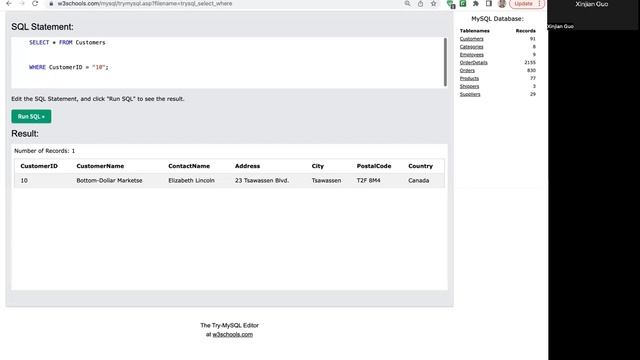Click the address bar URL
Image resolution: width=640 pixels, height=360 pixels.
coord(145,4)
